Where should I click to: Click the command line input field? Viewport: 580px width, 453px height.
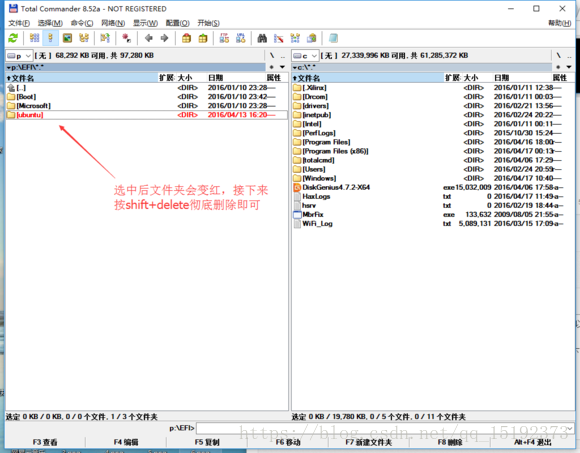point(385,428)
